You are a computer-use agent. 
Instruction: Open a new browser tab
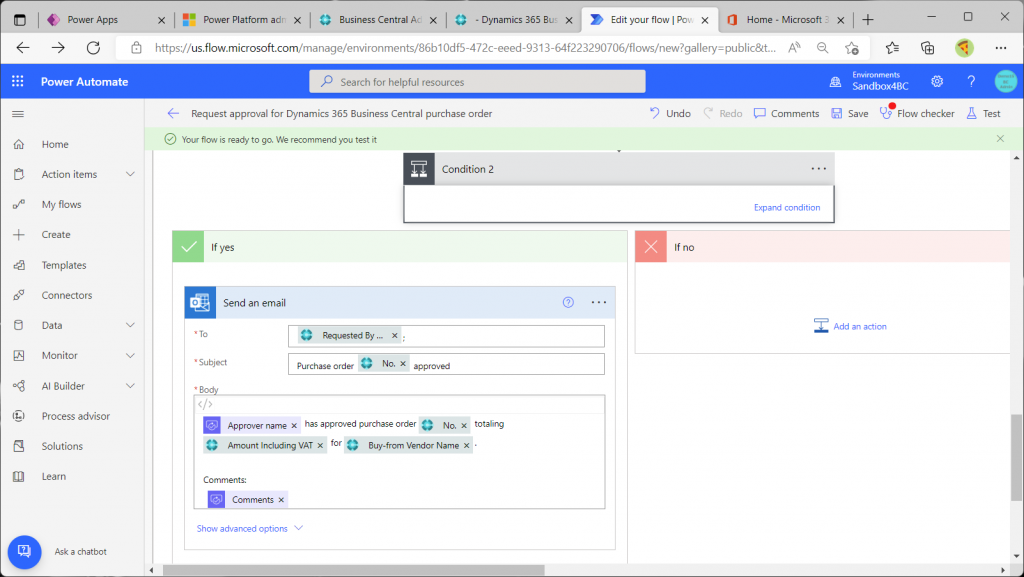868,20
